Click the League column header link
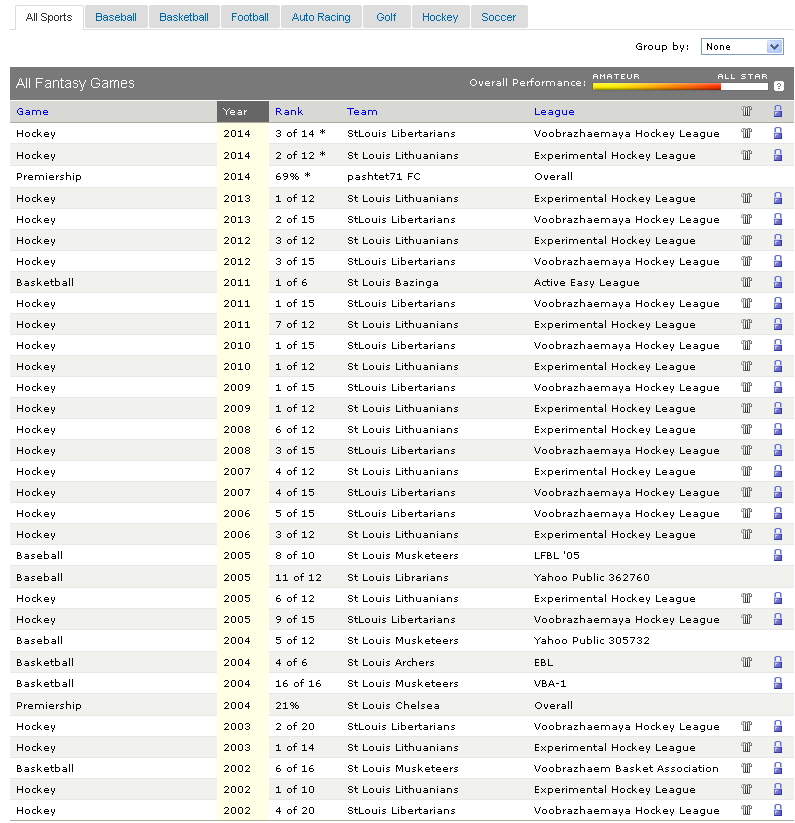This screenshot has height=823, width=795. (x=554, y=112)
